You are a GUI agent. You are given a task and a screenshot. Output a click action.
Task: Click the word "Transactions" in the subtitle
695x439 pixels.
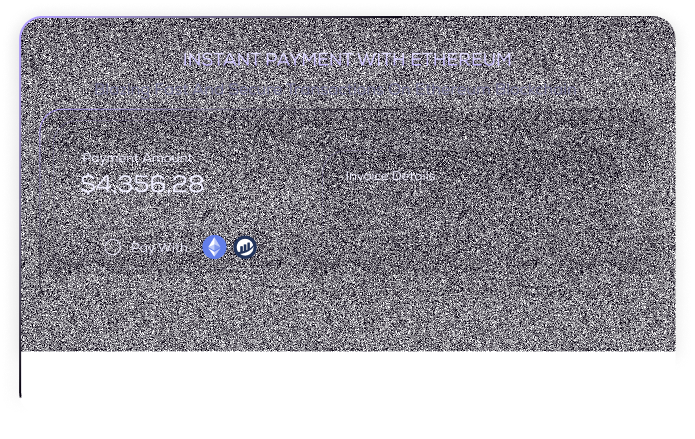(x=329, y=89)
